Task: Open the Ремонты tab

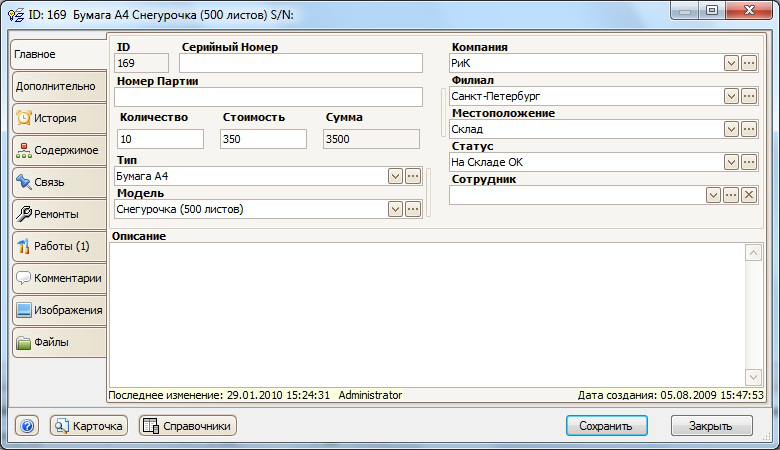Action: (59, 214)
